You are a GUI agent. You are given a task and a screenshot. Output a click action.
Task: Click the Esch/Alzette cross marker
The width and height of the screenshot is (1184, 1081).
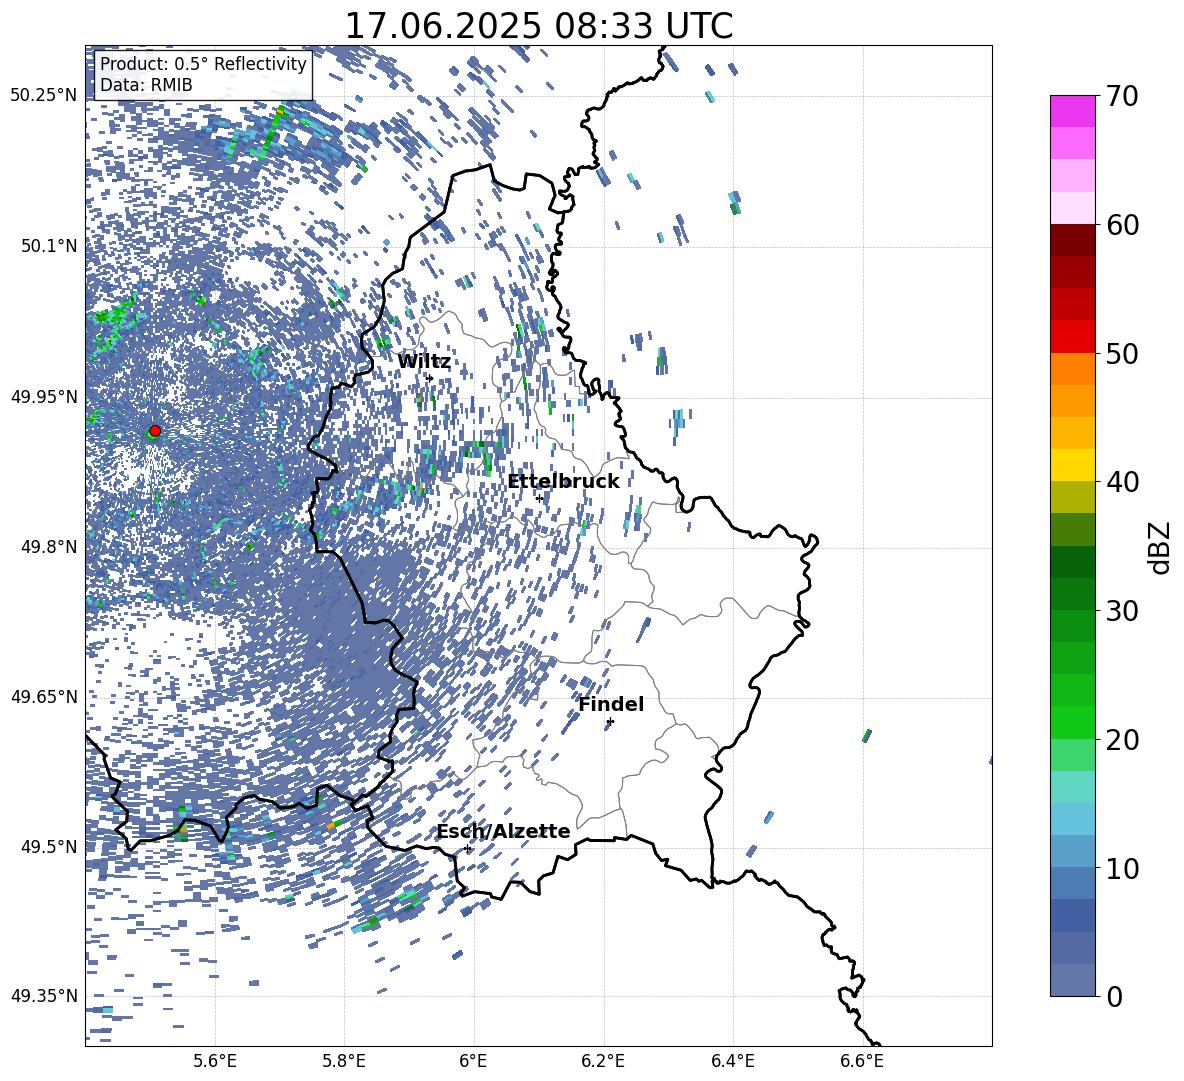467,848
